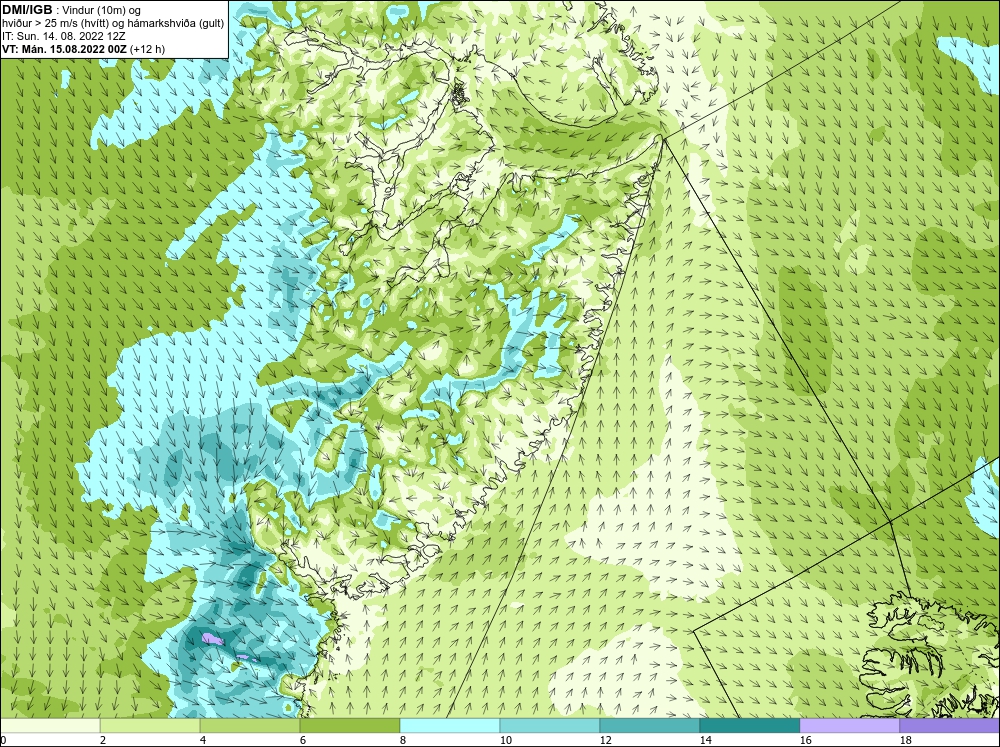
Task: Click the larger purple peak-wind patch on the map
Action: point(212,638)
